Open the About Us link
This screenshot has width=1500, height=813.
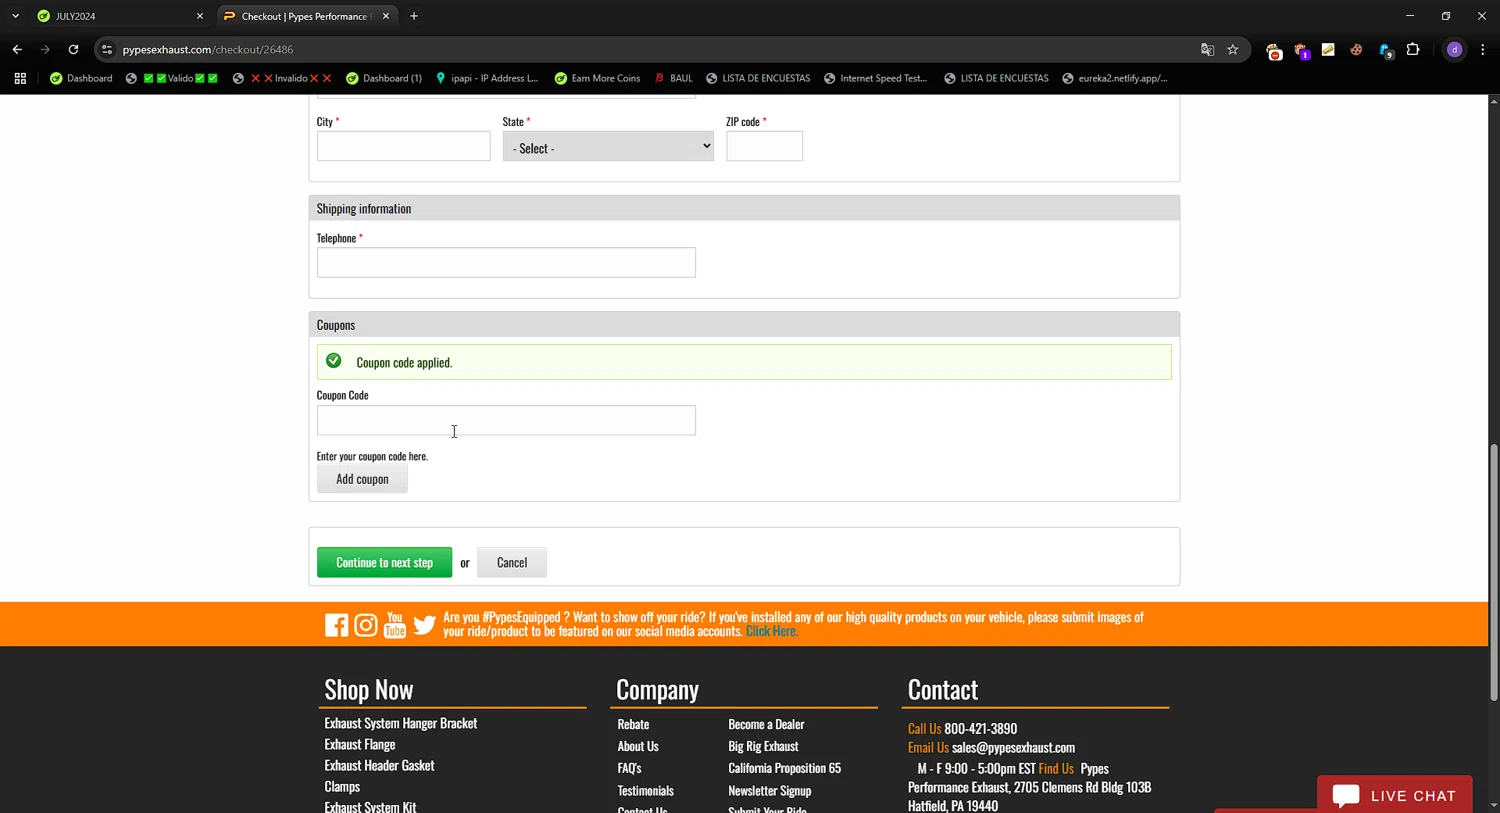pyautogui.click(x=638, y=746)
